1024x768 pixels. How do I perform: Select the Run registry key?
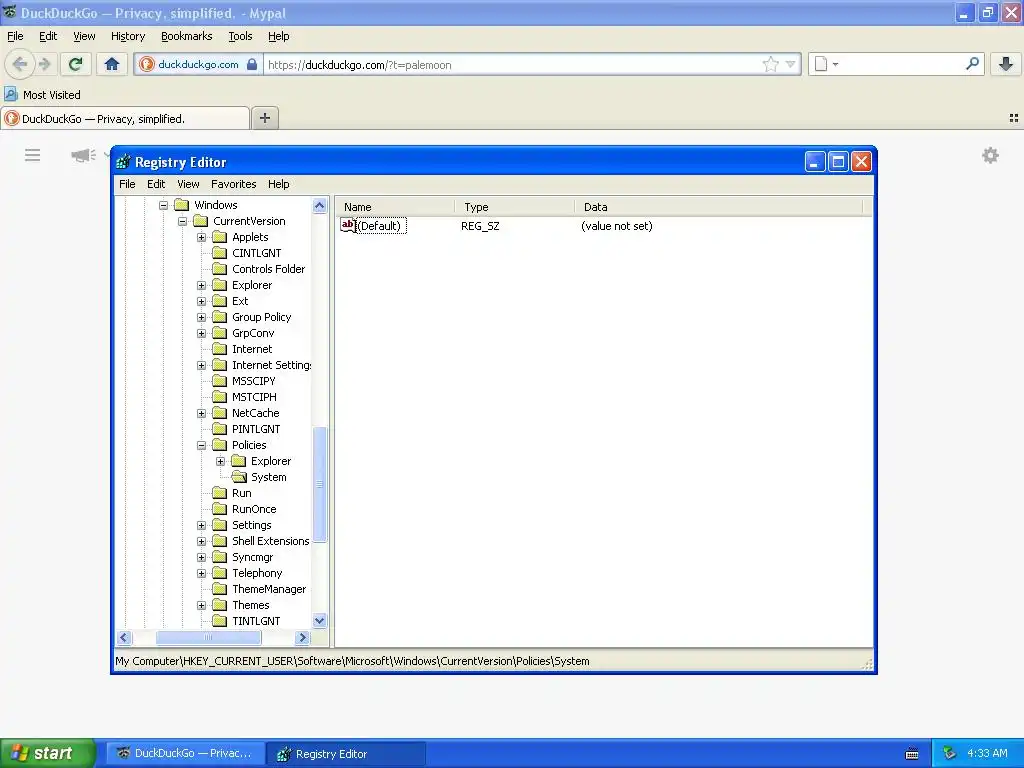241,493
